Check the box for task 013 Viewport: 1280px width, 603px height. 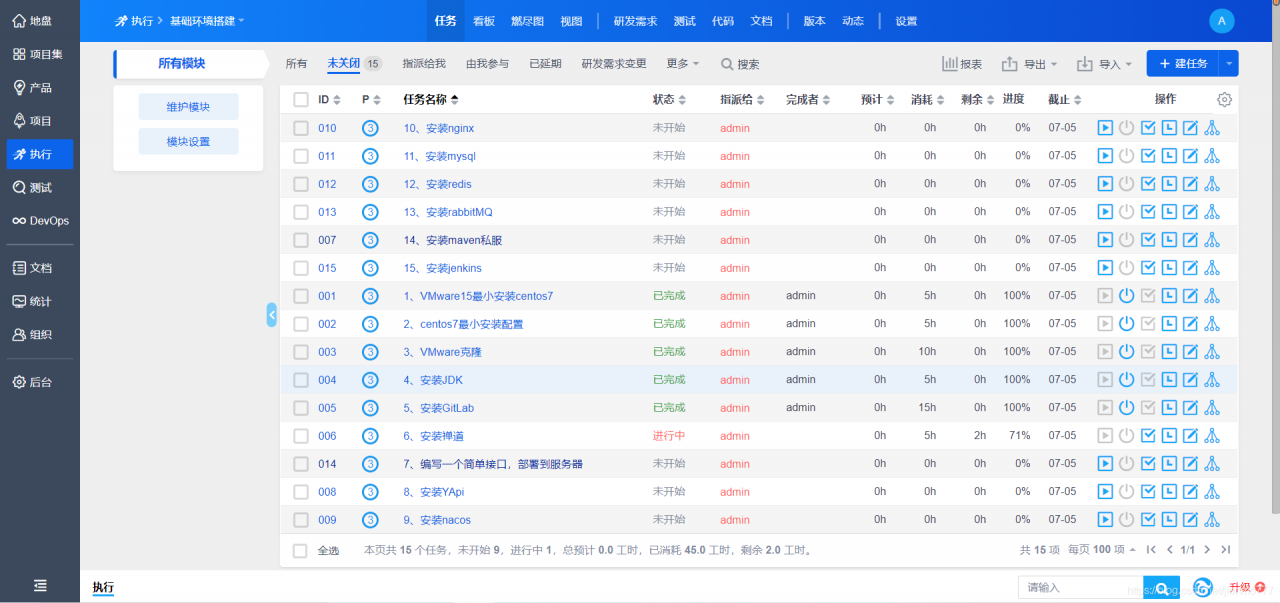(x=301, y=212)
